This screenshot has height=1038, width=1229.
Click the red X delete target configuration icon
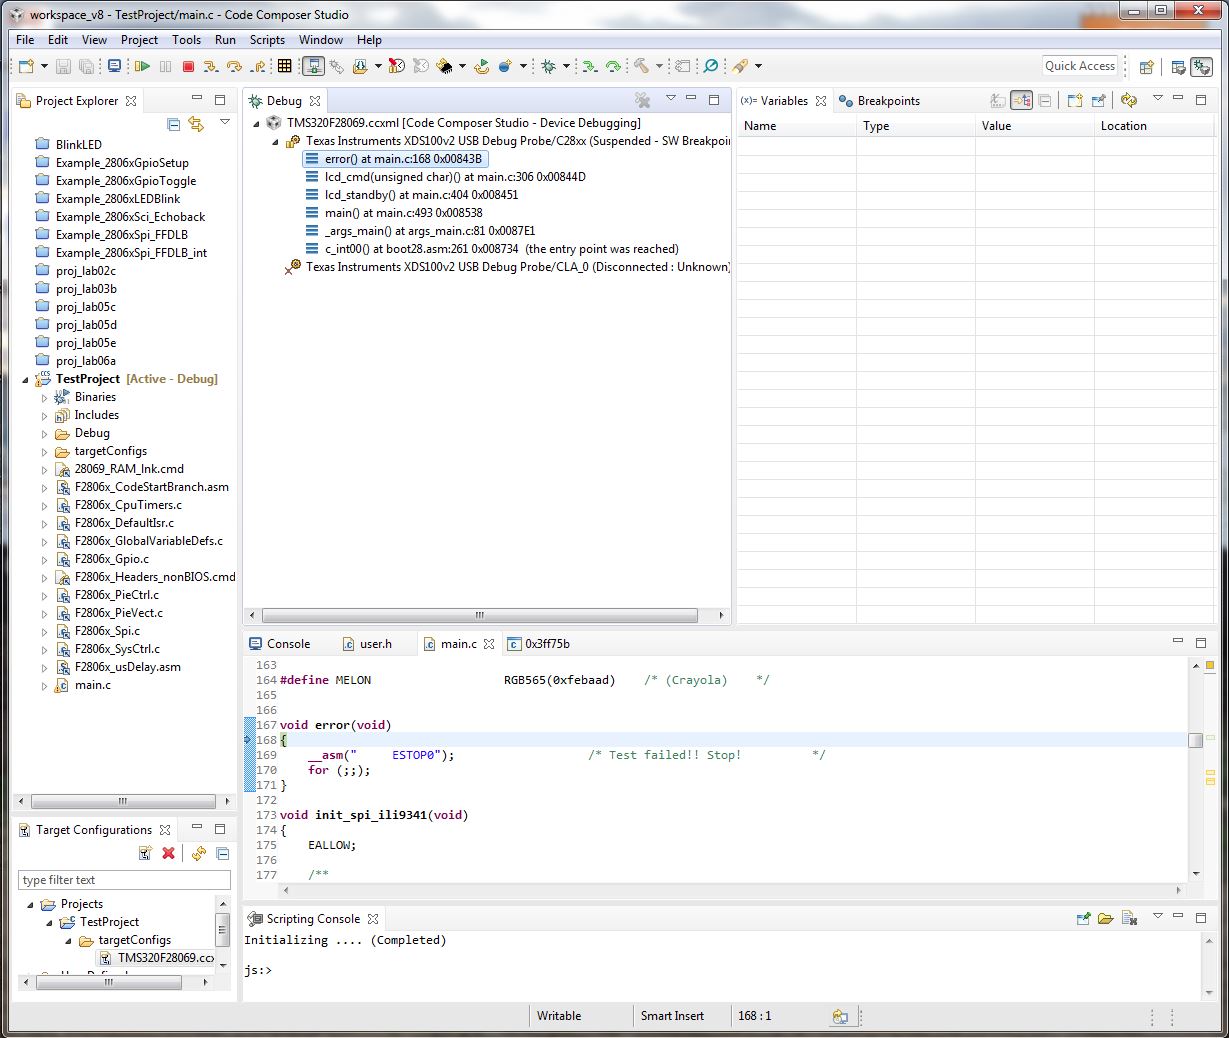click(x=168, y=853)
